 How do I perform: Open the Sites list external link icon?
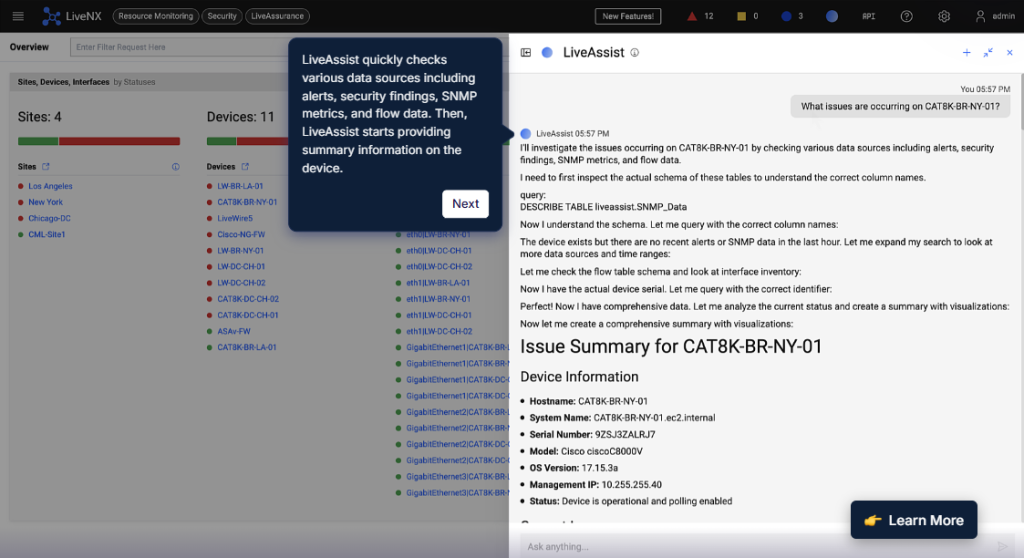click(46, 167)
